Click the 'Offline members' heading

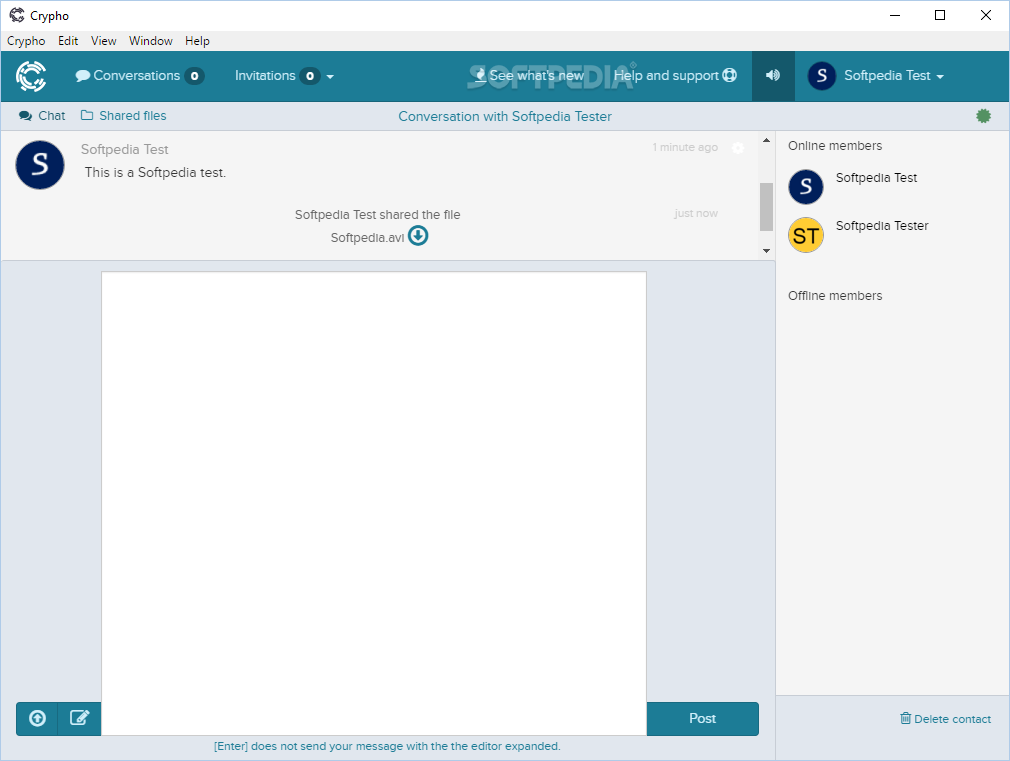[x=835, y=296]
